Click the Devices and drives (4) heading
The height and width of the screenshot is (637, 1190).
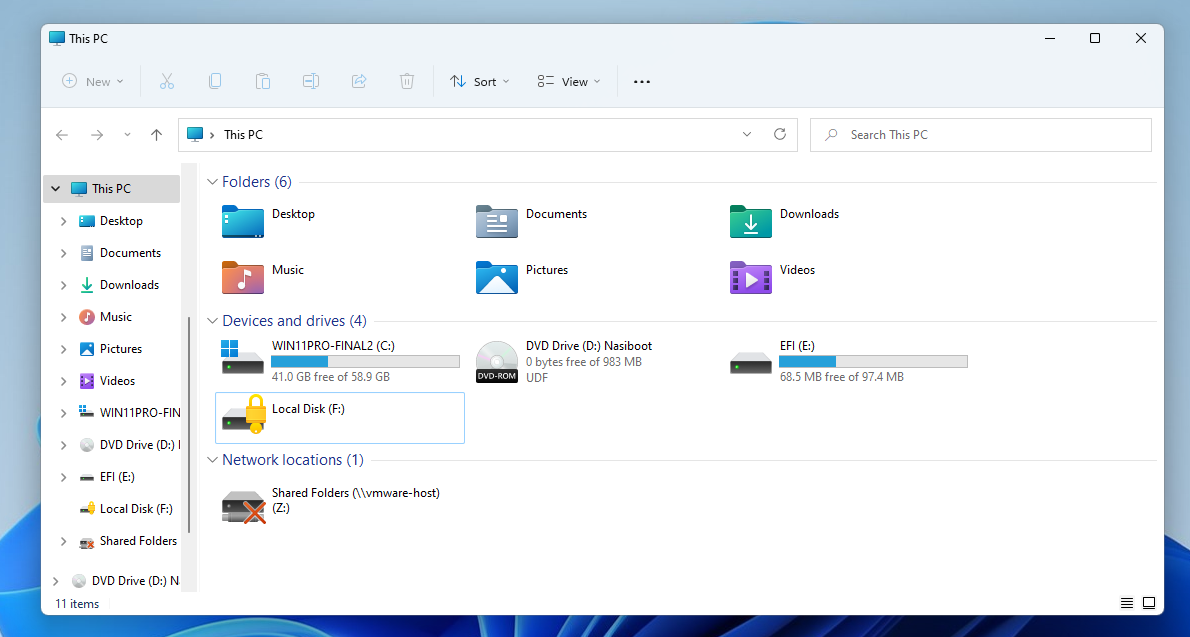coord(294,320)
